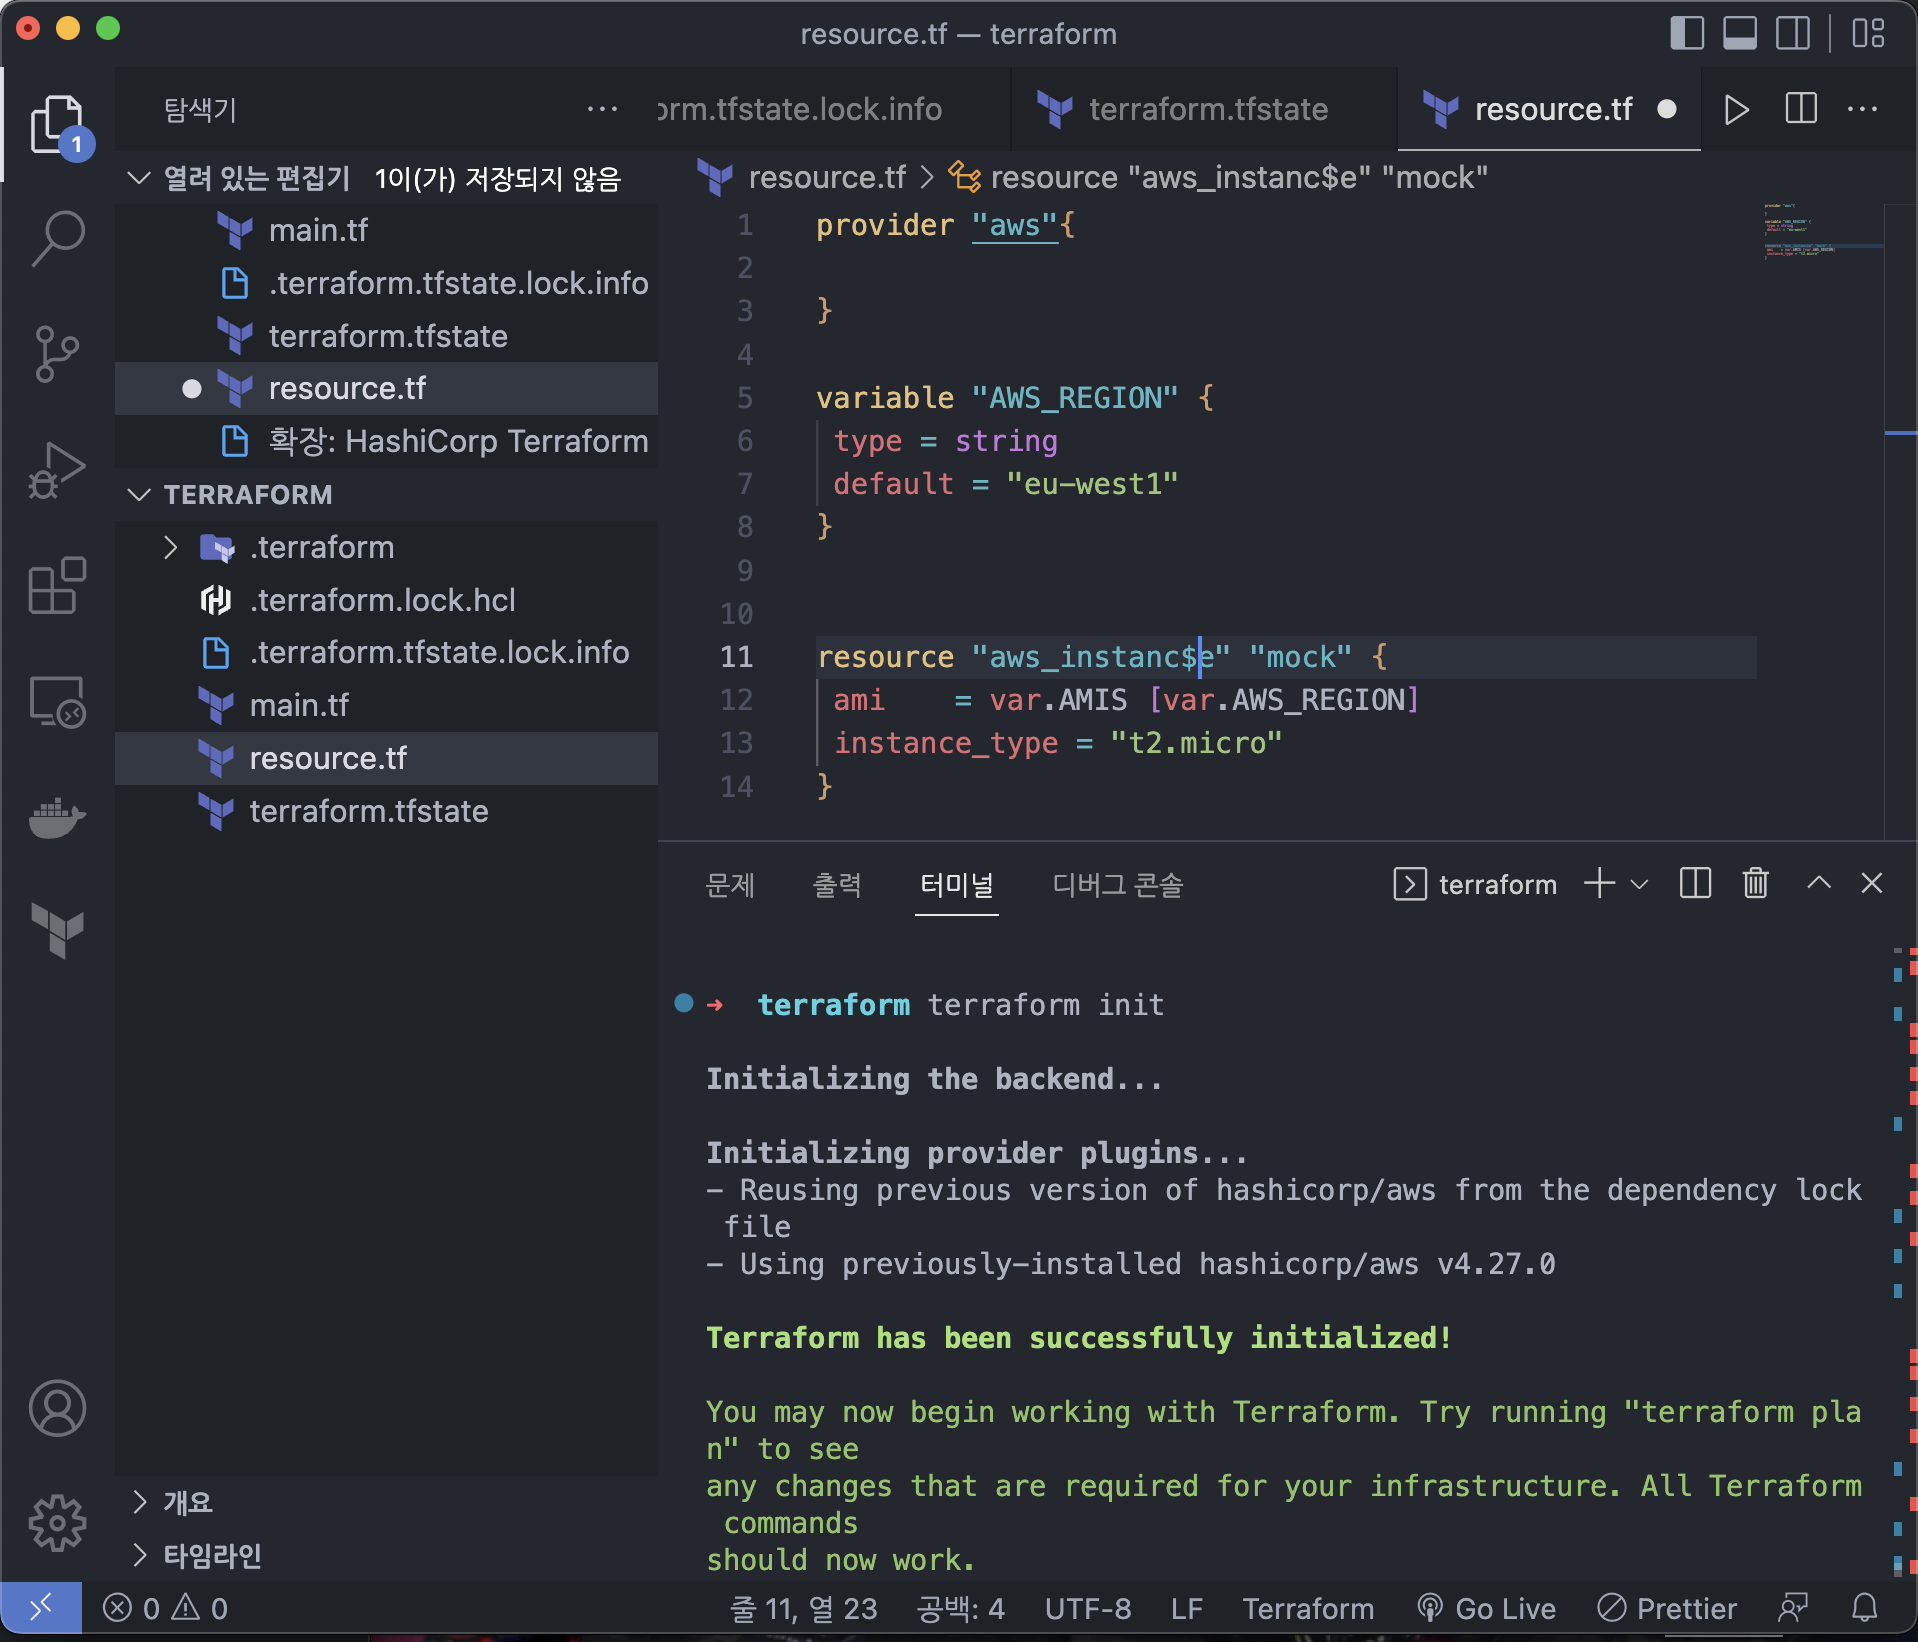1918x1642 pixels.
Task: Open the notifications bell
Action: (x=1864, y=1608)
